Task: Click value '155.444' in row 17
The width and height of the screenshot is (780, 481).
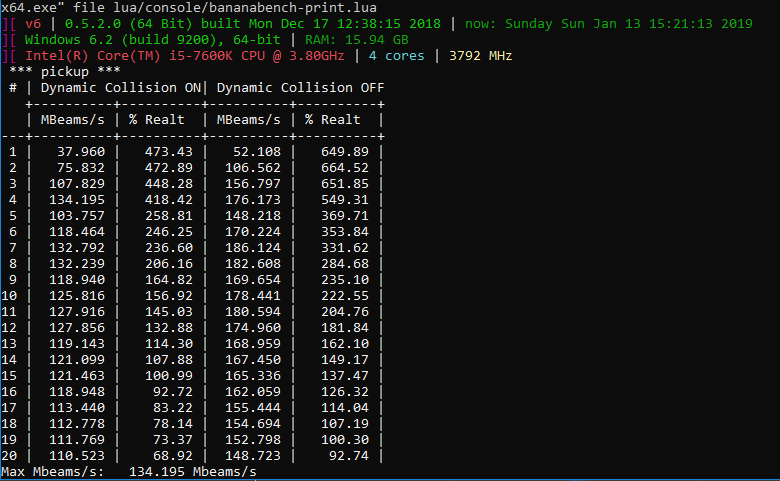Action: coord(253,407)
